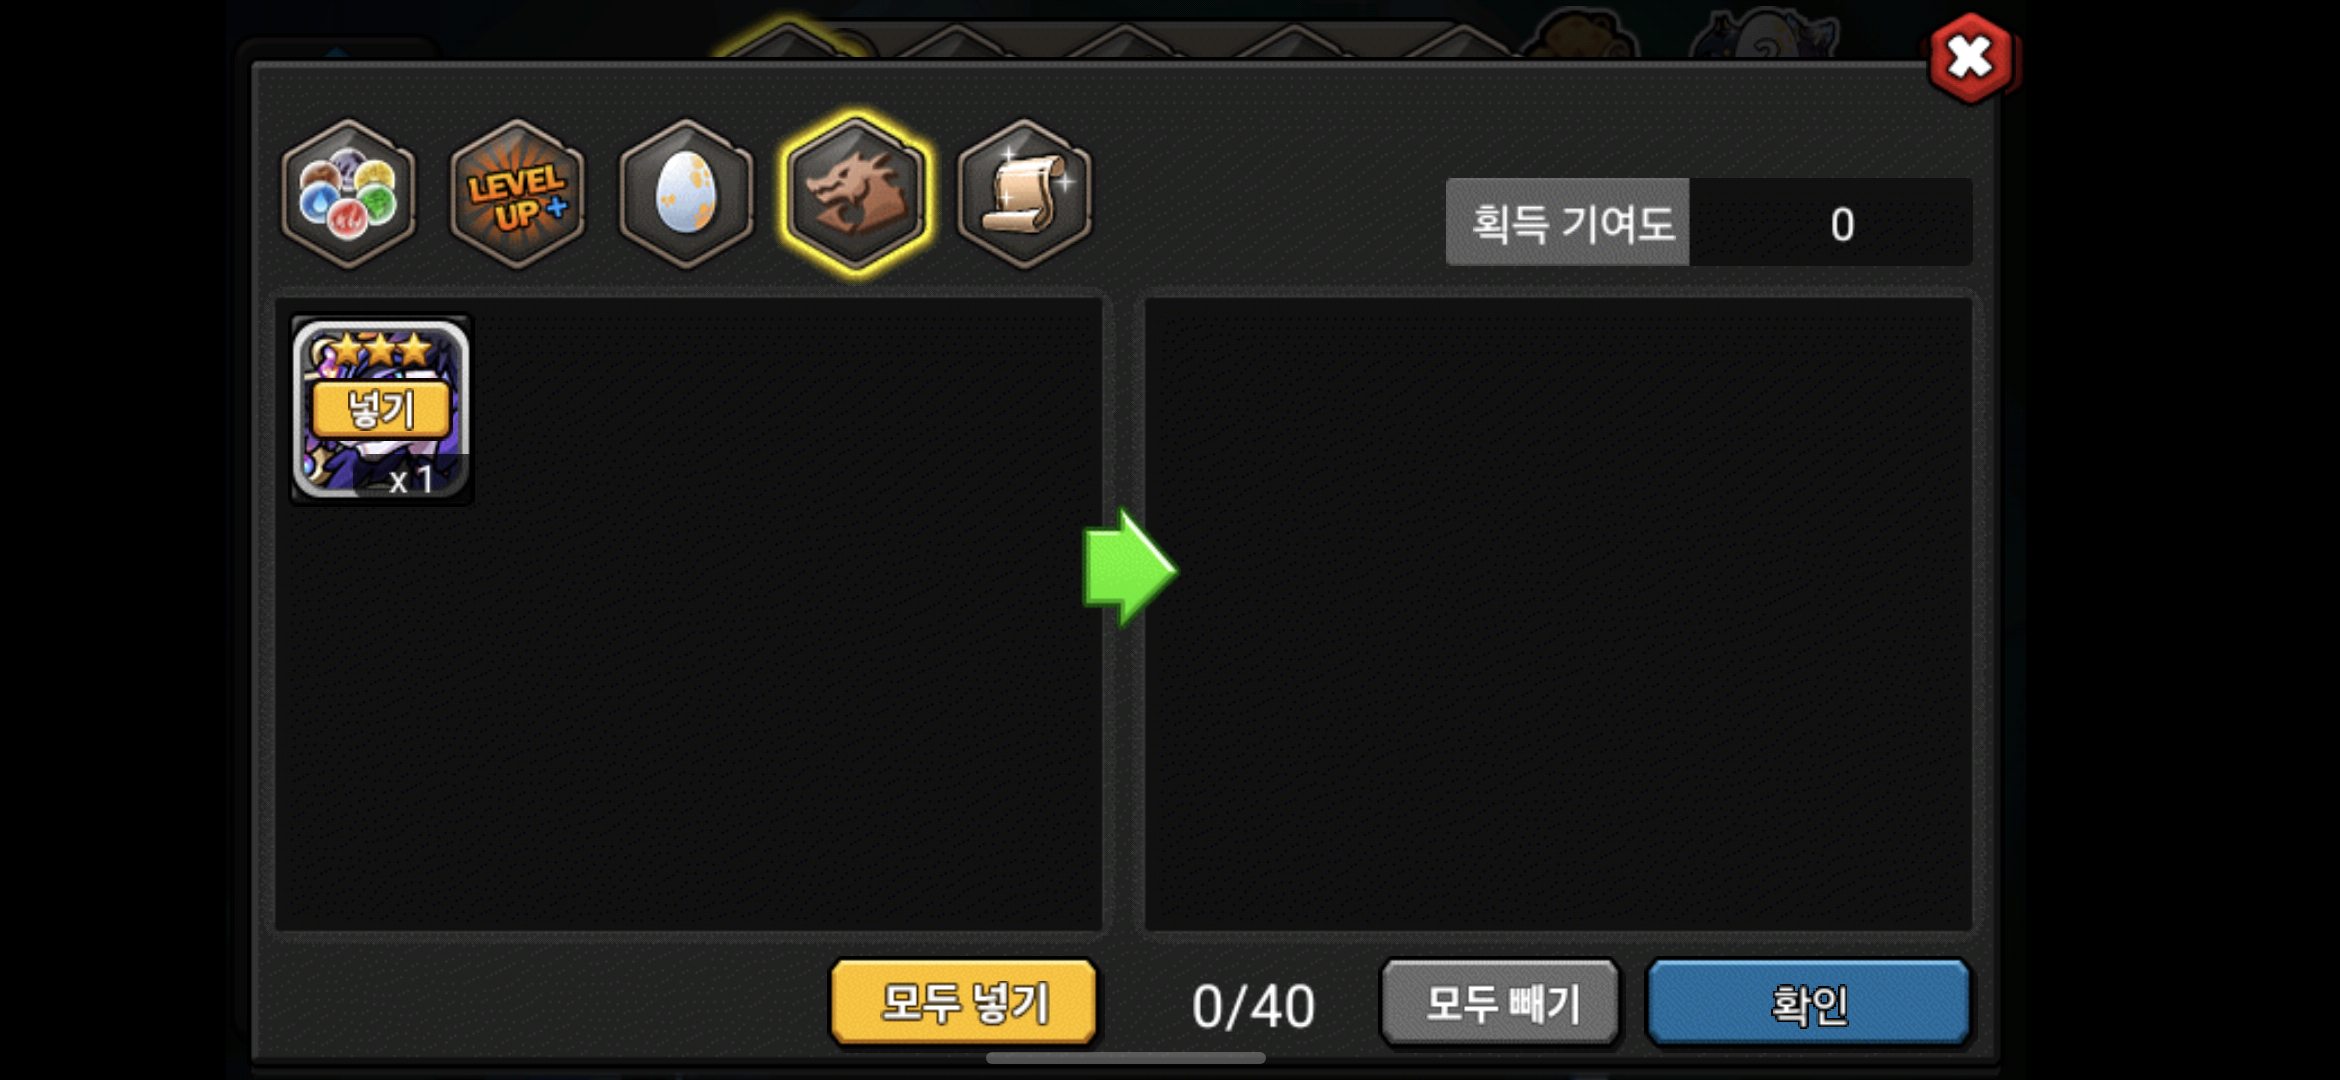
Task: Tap the 0/40 slot counter
Action: point(1253,1006)
